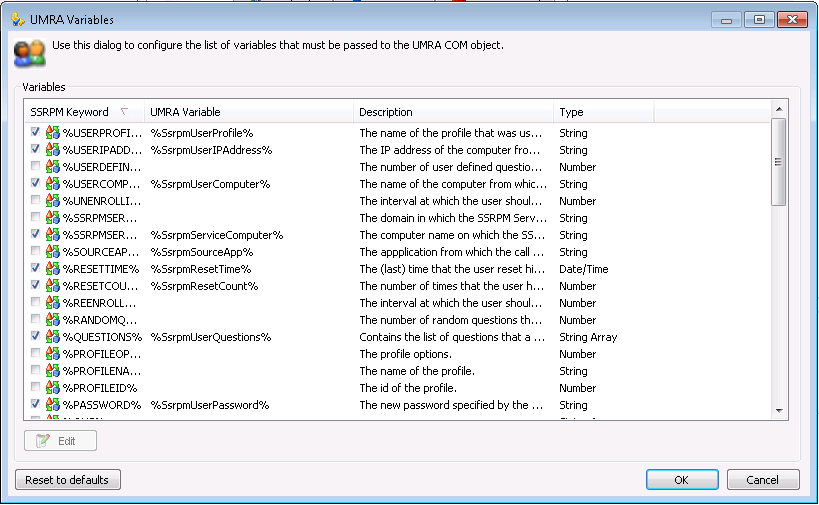This screenshot has height=505, width=819.
Task: Click the icon beside %PROFILEOP… keyword
Action: (53, 354)
